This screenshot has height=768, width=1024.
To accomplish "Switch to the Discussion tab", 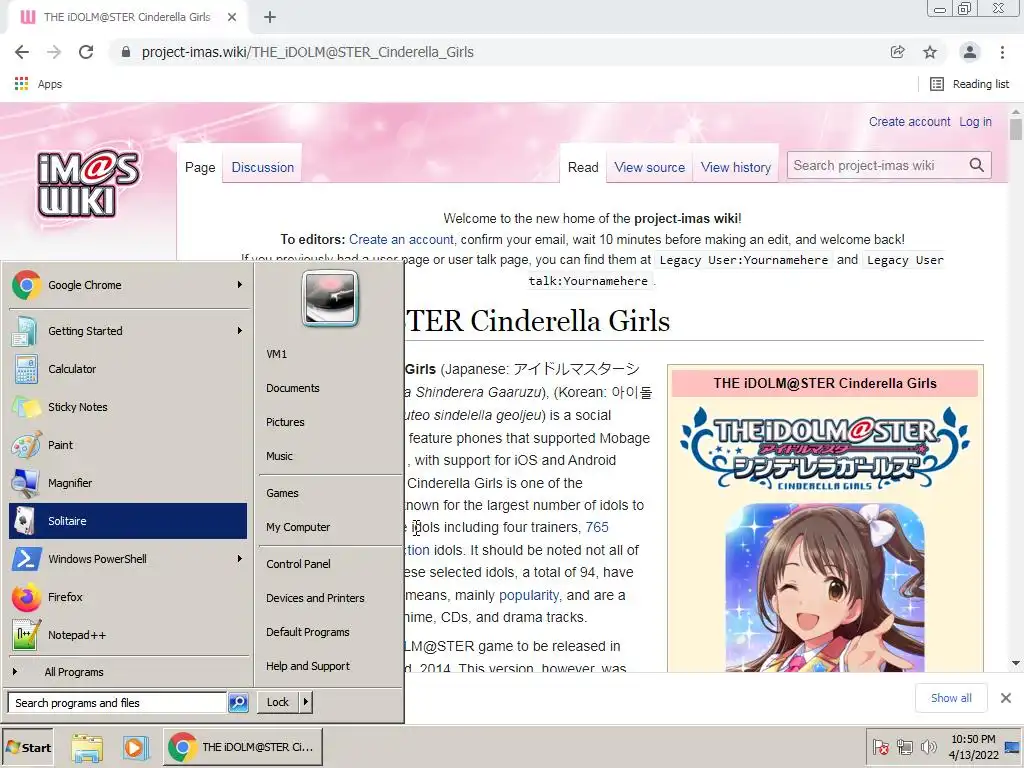I will [x=263, y=167].
